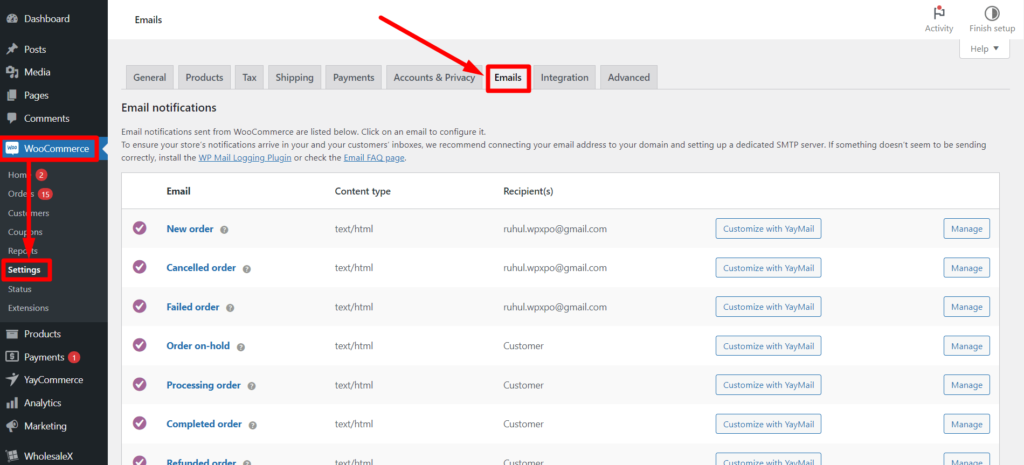Open WooCommerce Extensions submenu item
1024x465 pixels.
[x=28, y=308]
